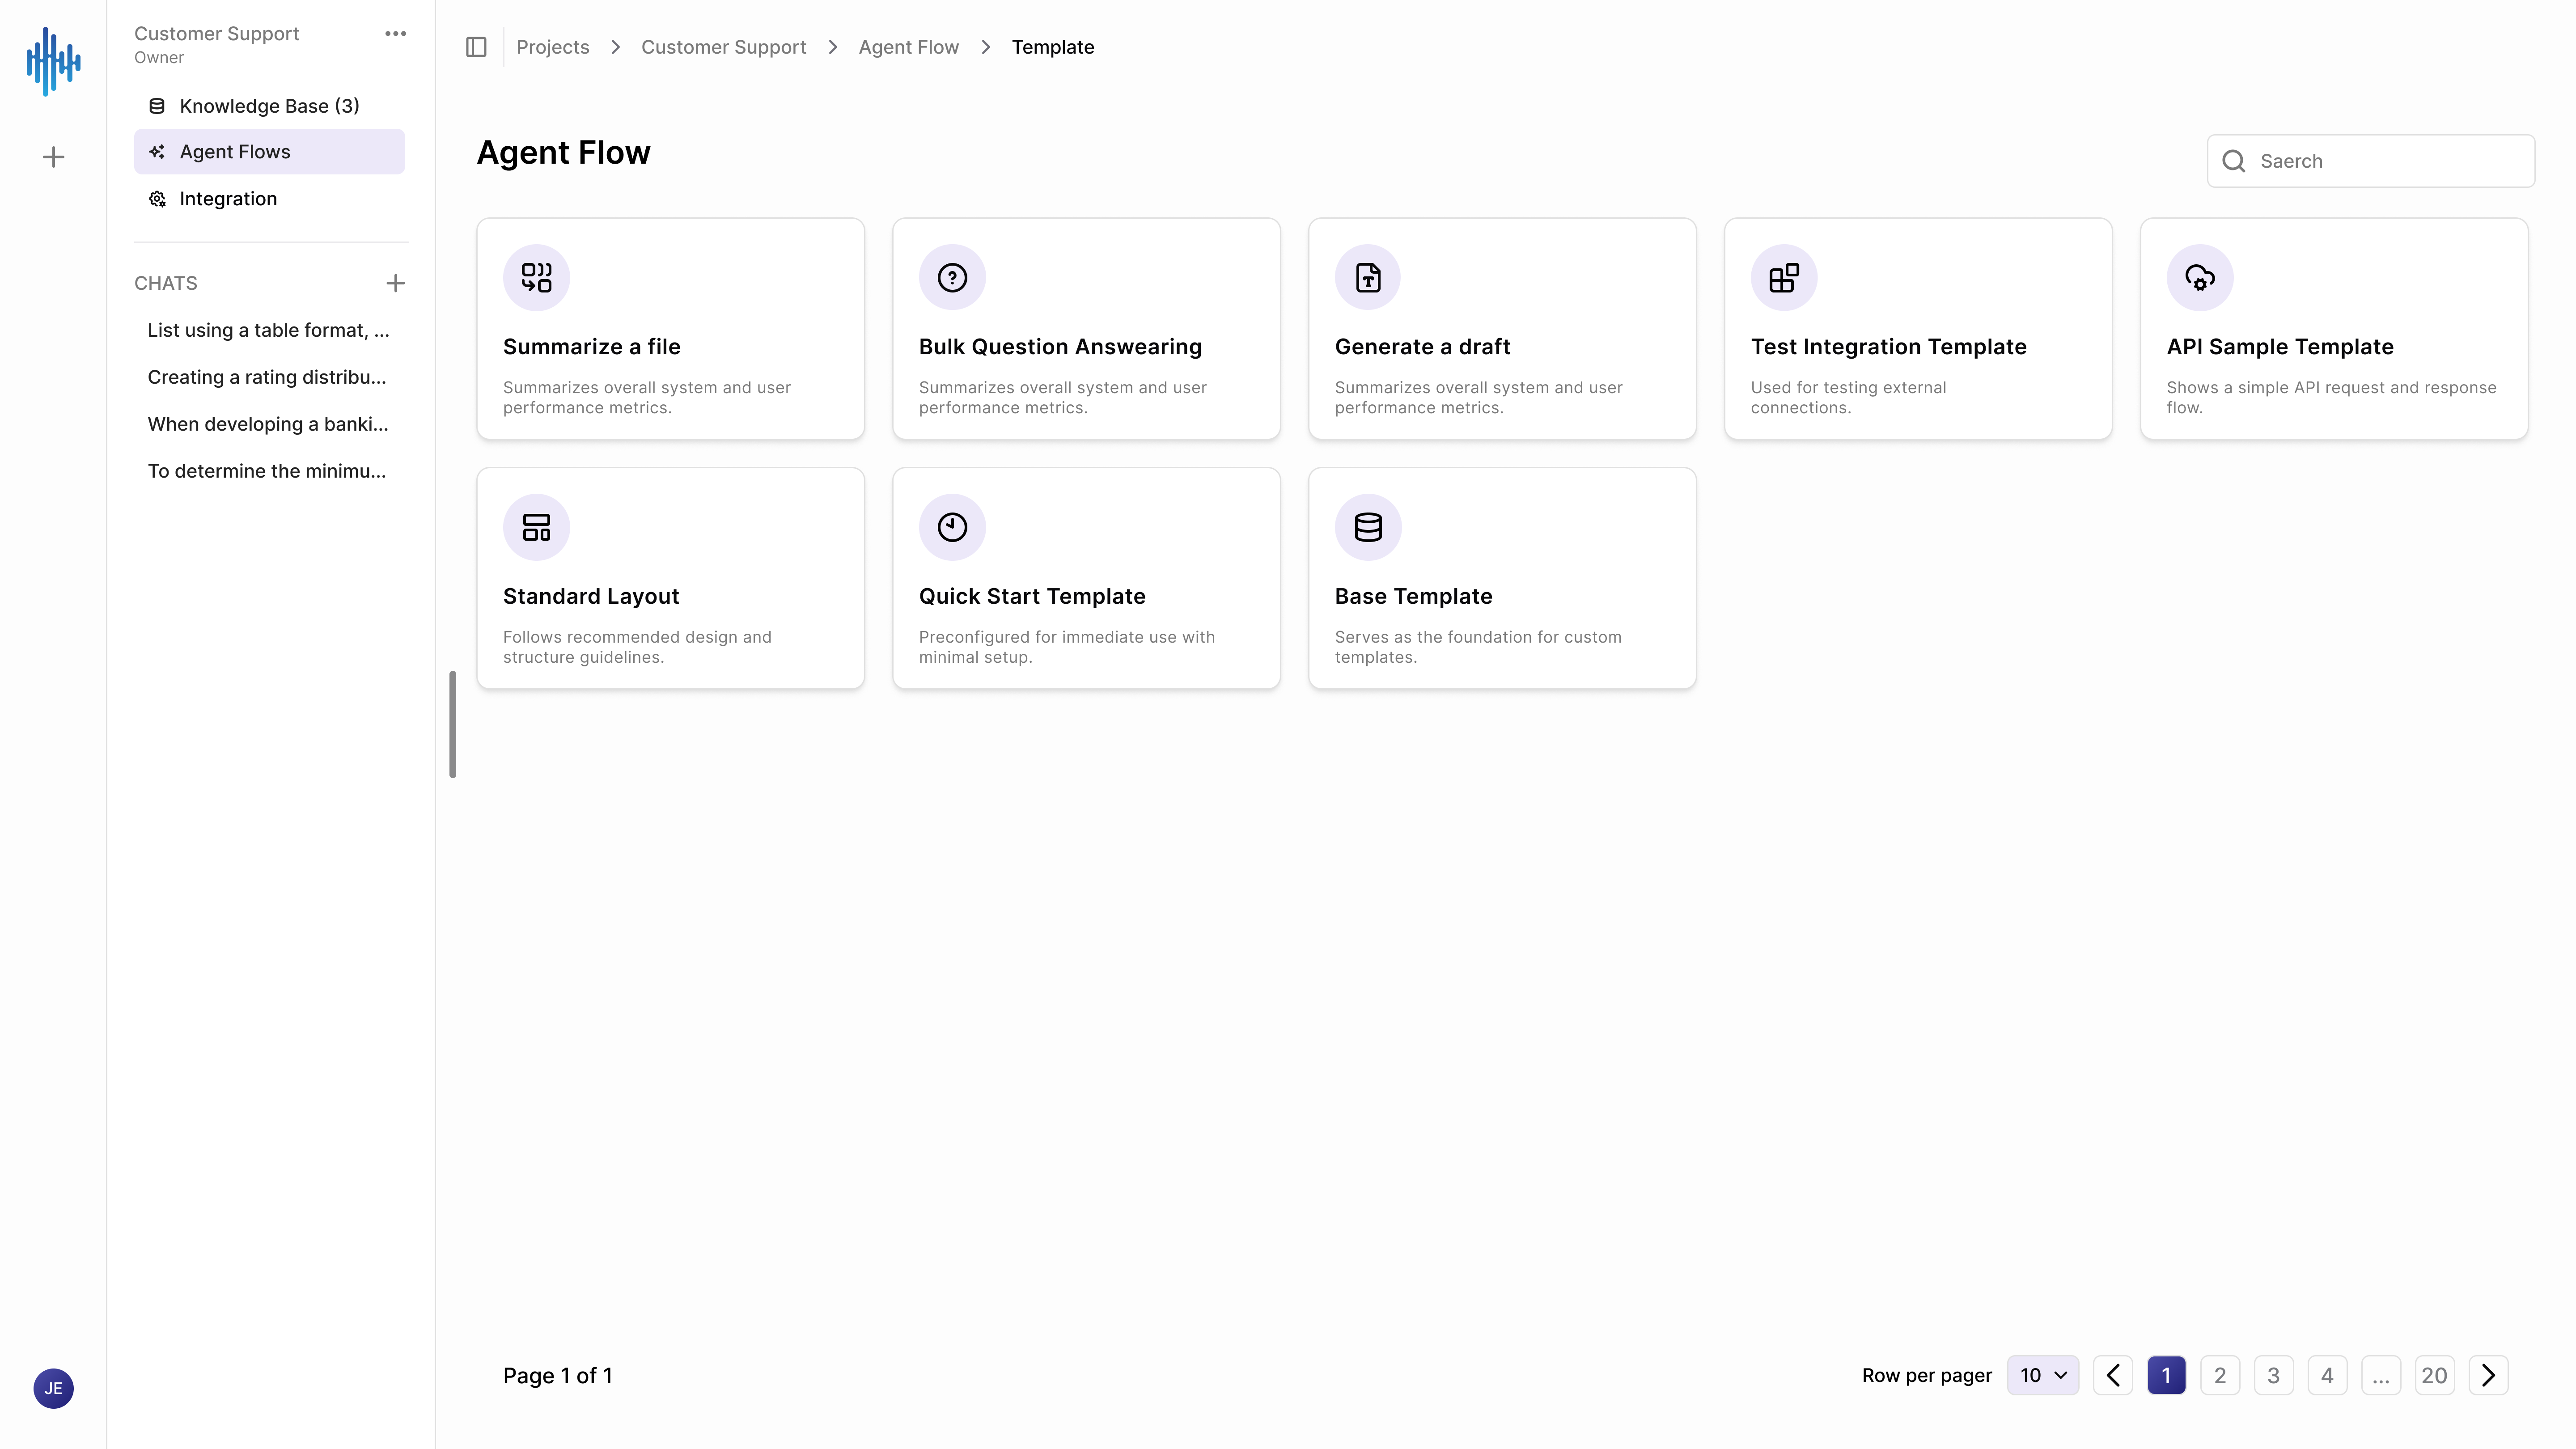2576x1449 pixels.
Task: Go to page 1
Action: [2166, 1375]
